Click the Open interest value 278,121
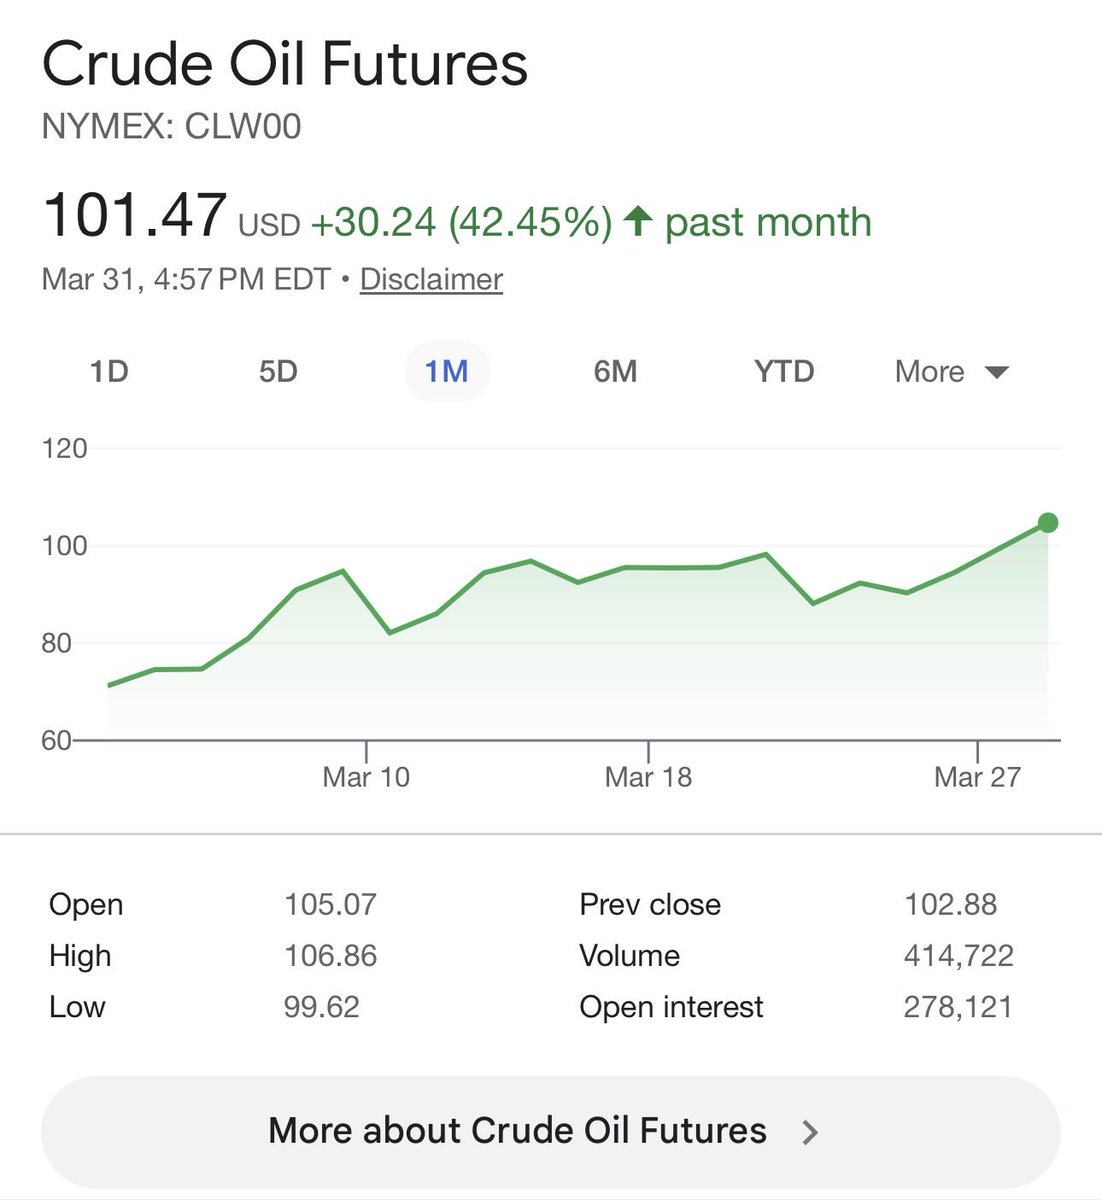Viewport: 1102px width, 1200px height. 958,1007
